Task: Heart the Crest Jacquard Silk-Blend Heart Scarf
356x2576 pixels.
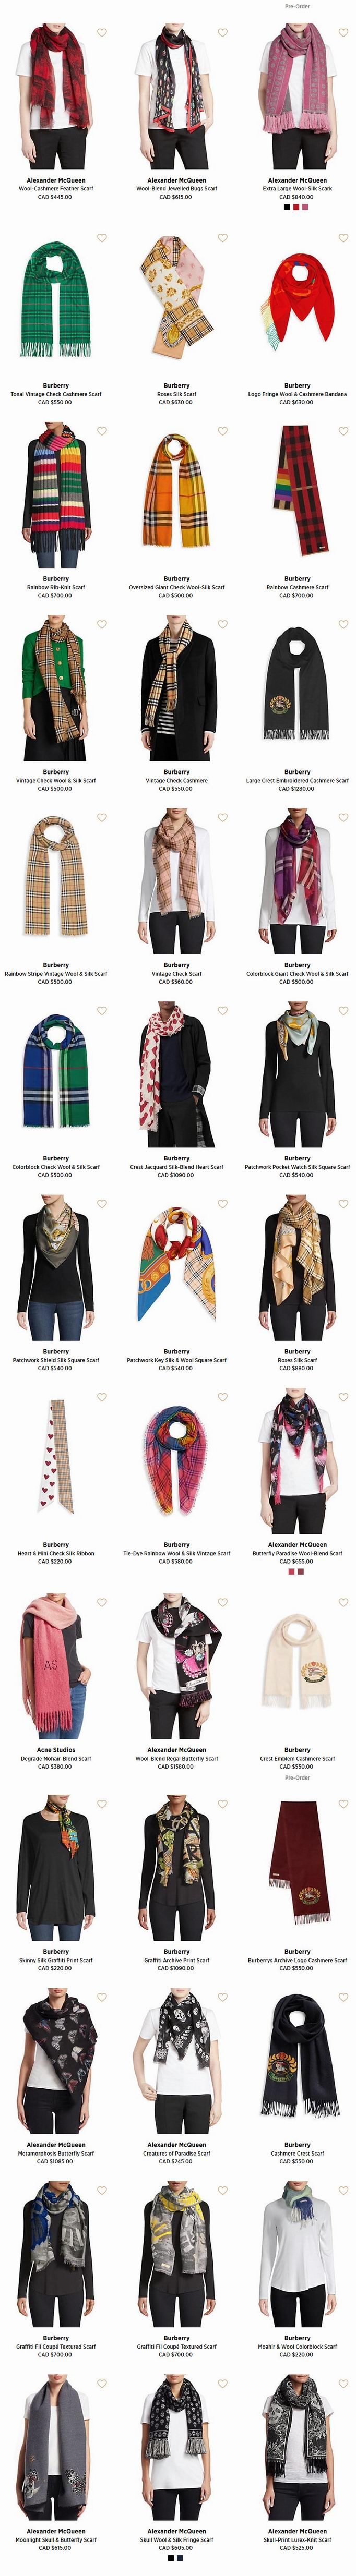Action: [x=223, y=1011]
